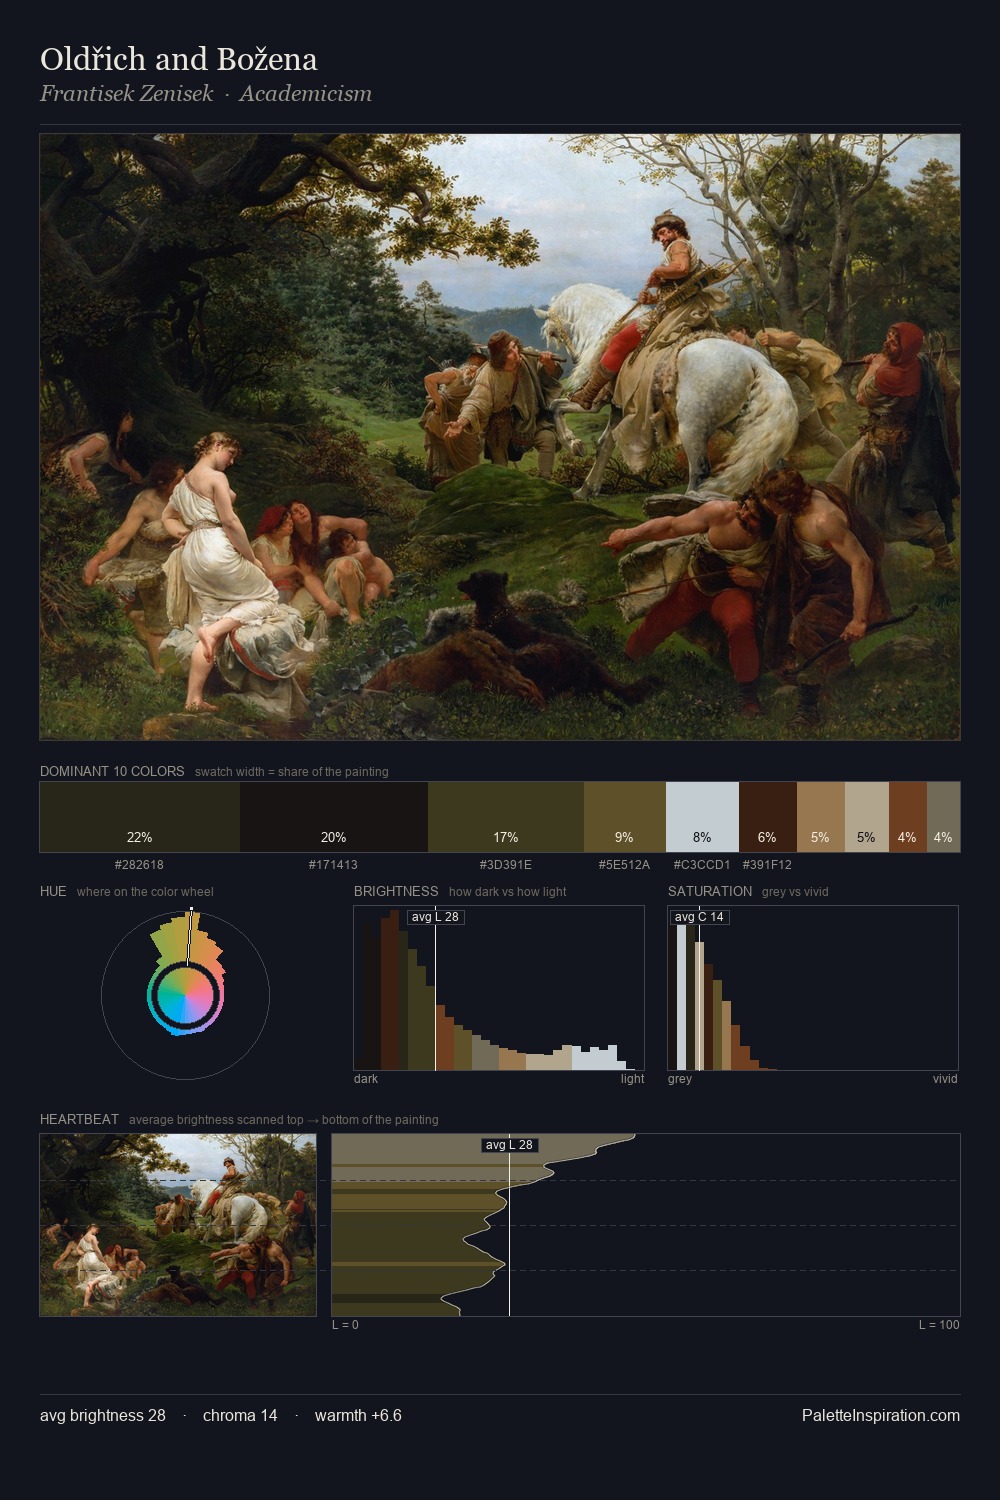Click the L = 100 axis label

tap(939, 1325)
